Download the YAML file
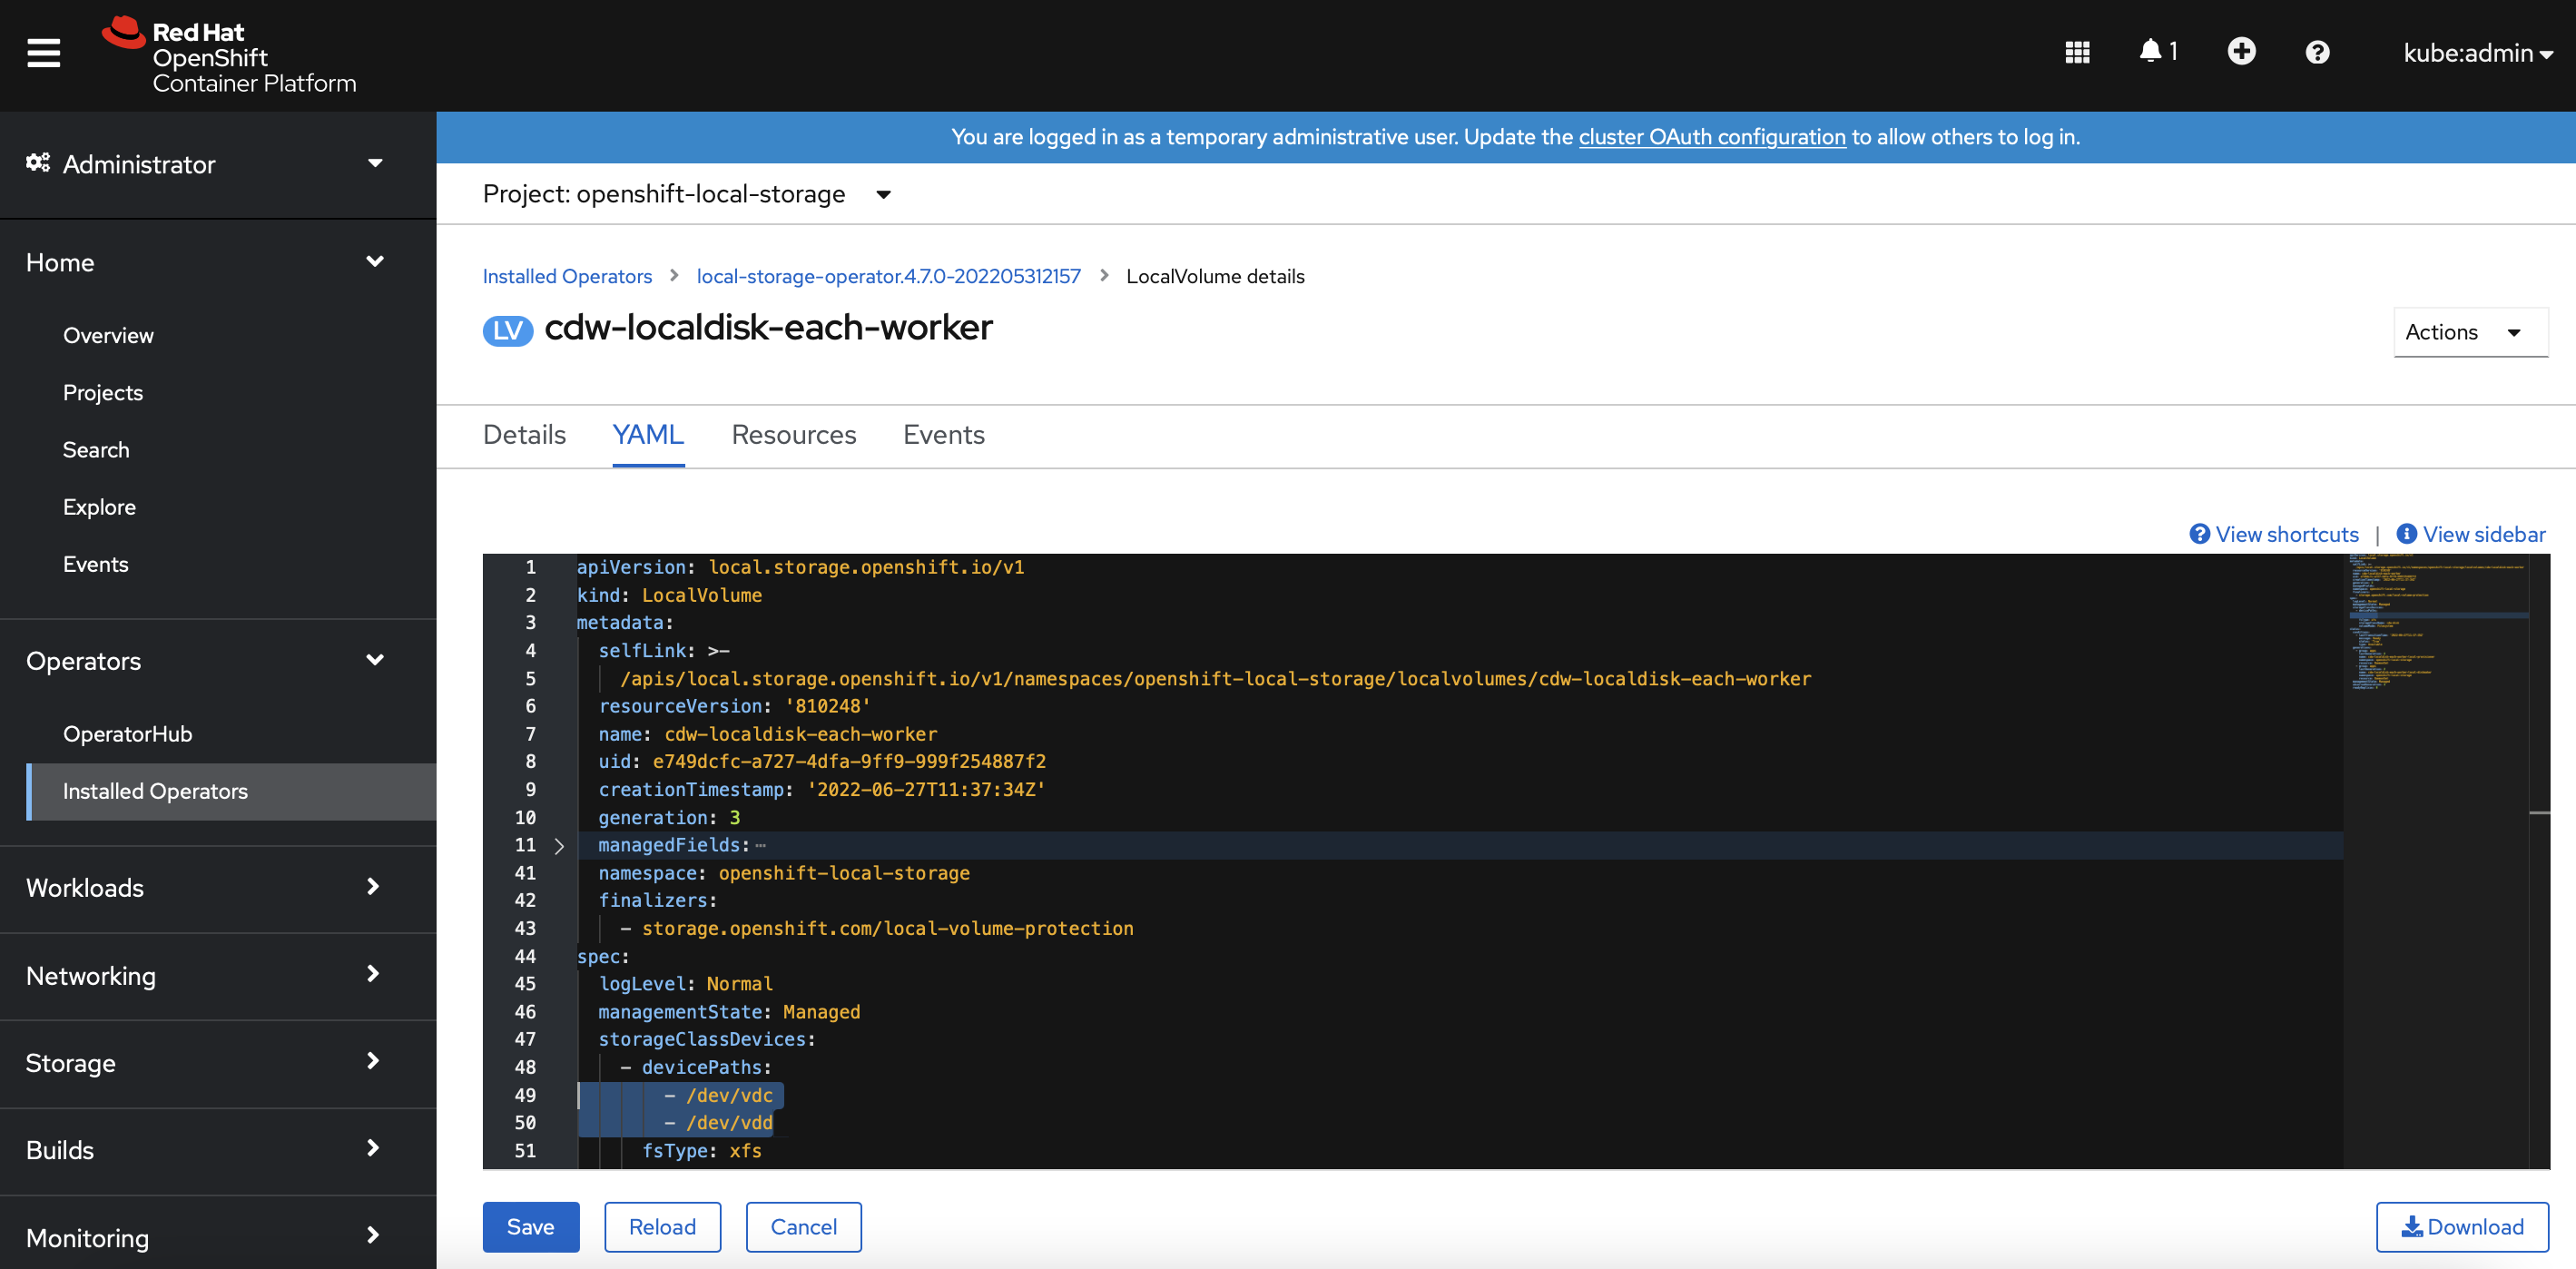Viewport: 2576px width, 1269px height. (x=2461, y=1227)
